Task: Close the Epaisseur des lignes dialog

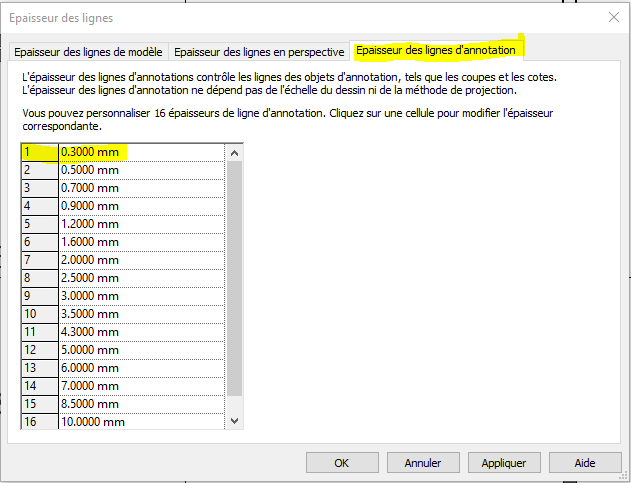Action: coord(613,17)
